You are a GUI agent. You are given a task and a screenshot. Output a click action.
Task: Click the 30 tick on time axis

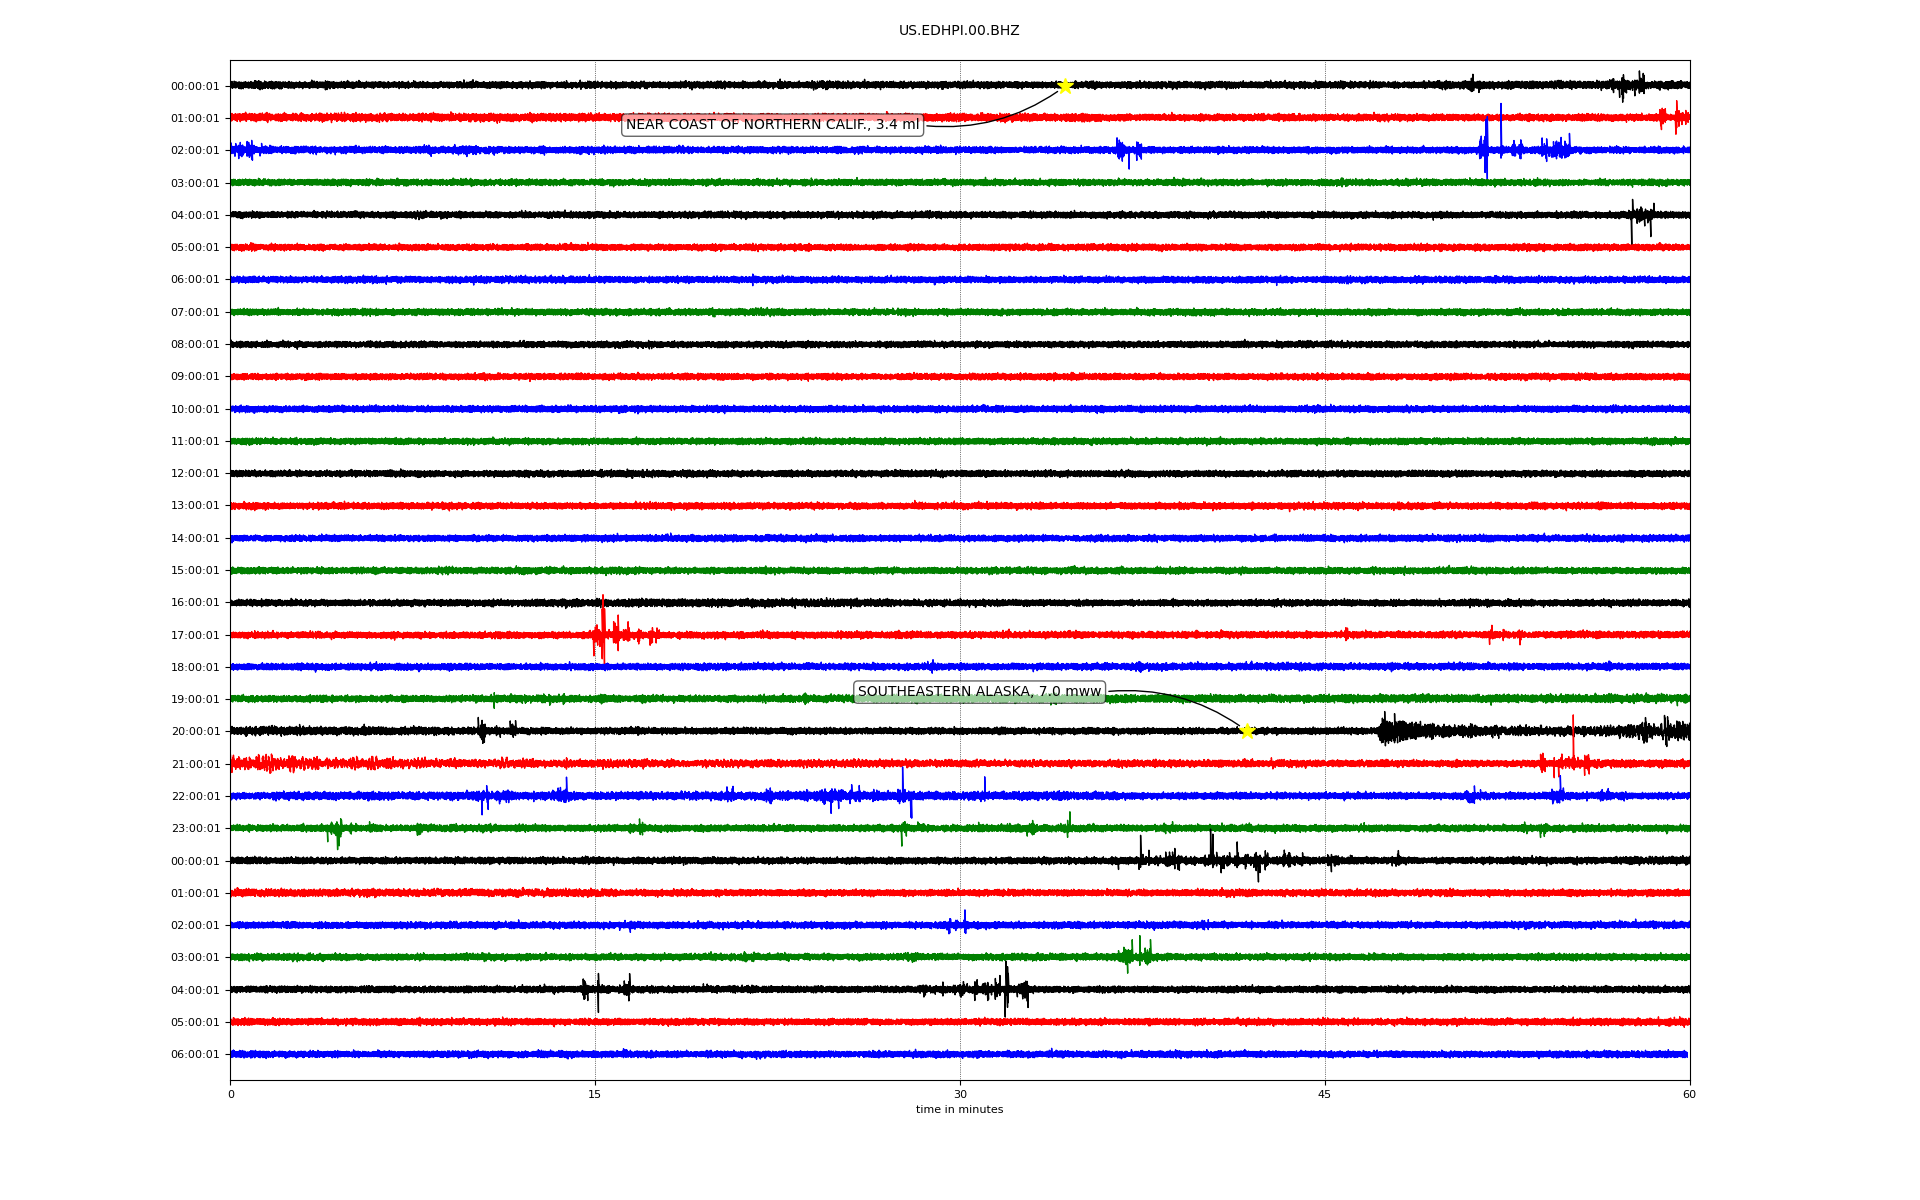click(x=960, y=1094)
